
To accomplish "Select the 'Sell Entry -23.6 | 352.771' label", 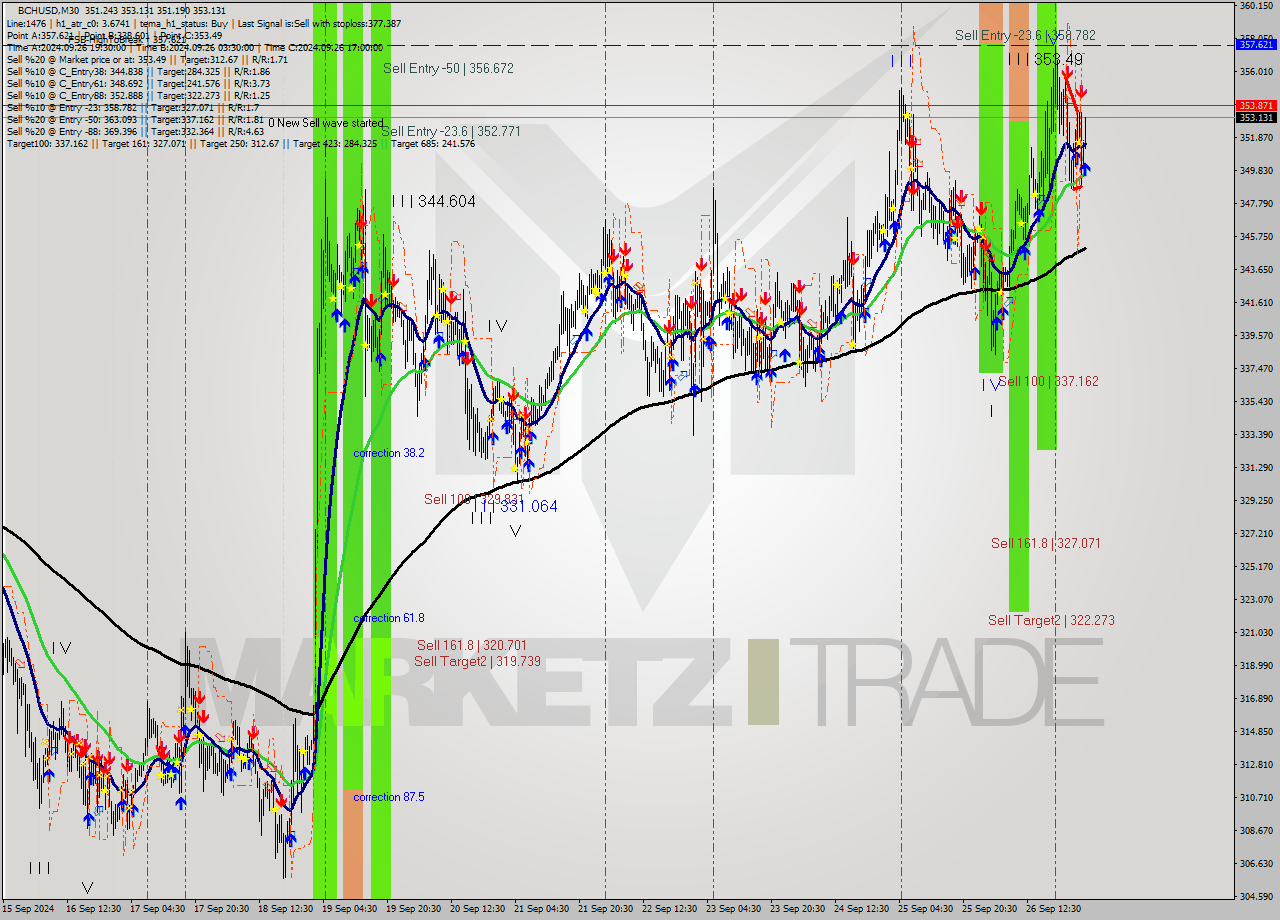I will pyautogui.click(x=451, y=131).
